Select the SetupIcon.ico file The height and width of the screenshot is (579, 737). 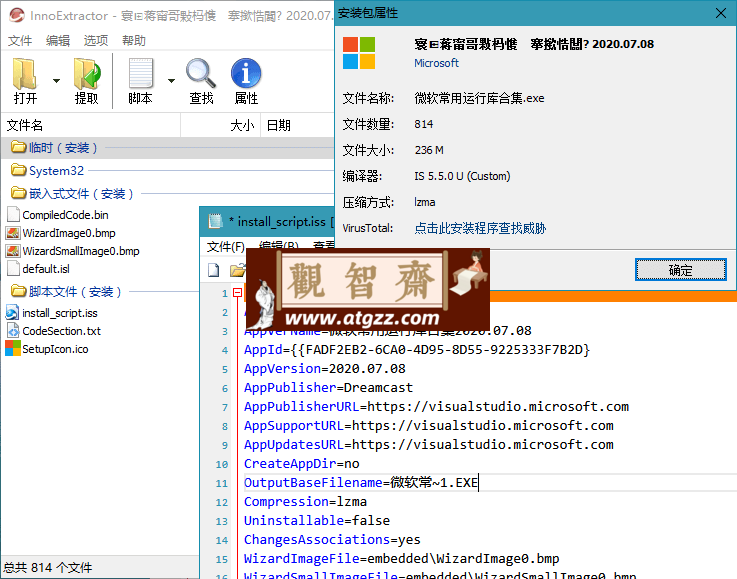(x=55, y=349)
